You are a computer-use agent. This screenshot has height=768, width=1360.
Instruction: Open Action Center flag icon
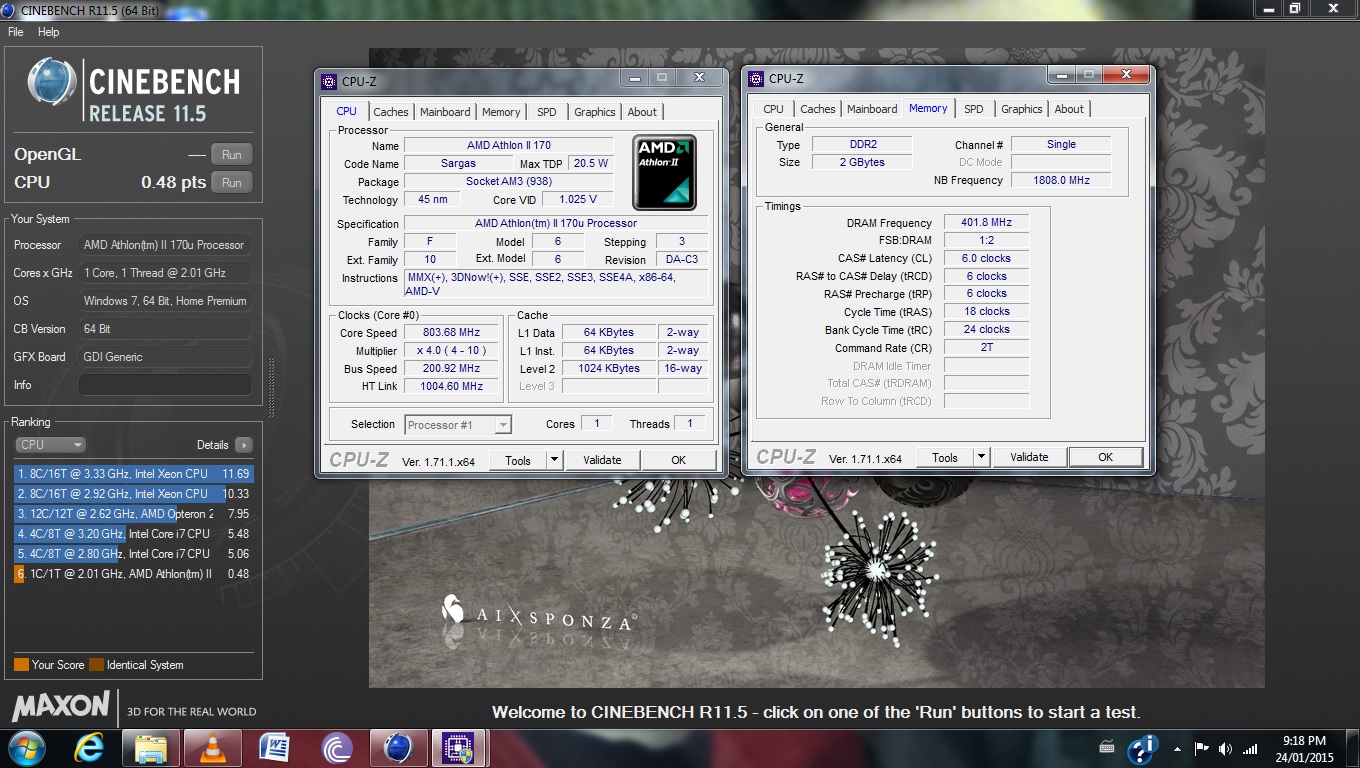[x=1202, y=748]
